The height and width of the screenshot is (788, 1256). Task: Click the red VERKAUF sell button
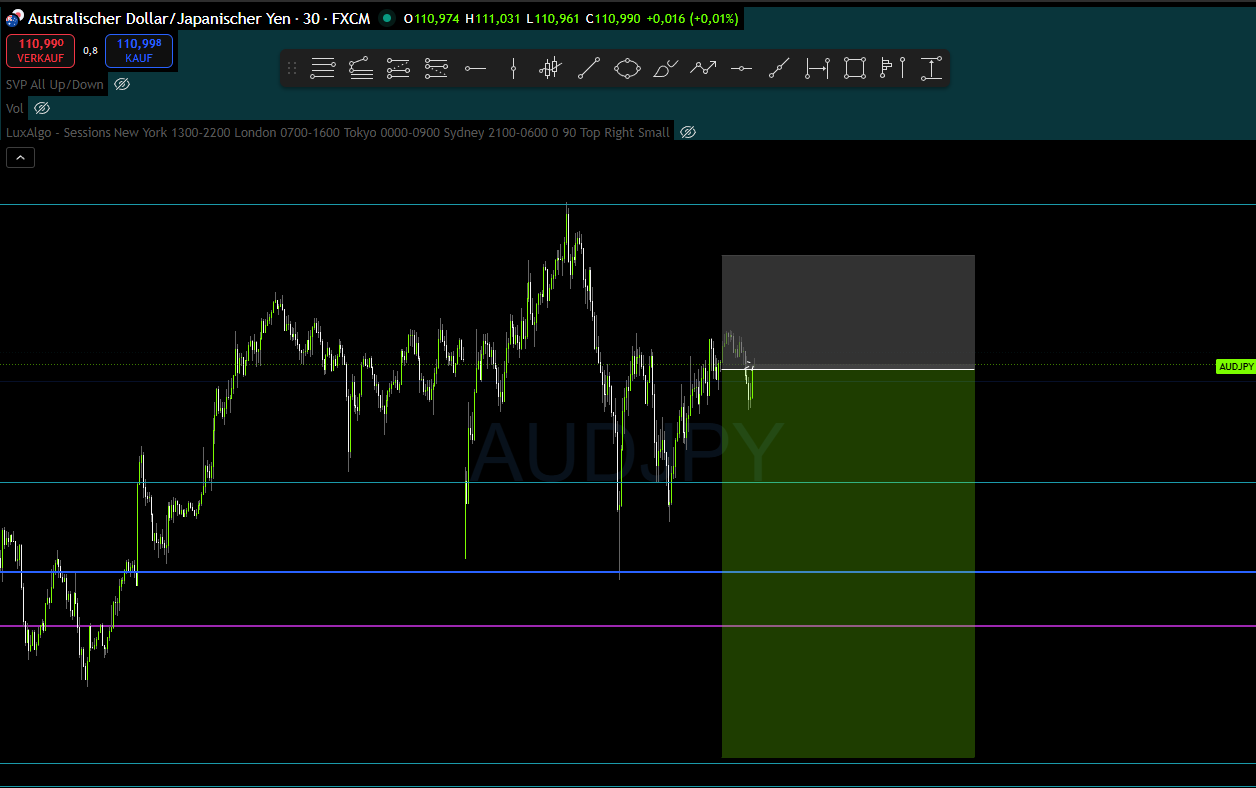tap(40, 51)
